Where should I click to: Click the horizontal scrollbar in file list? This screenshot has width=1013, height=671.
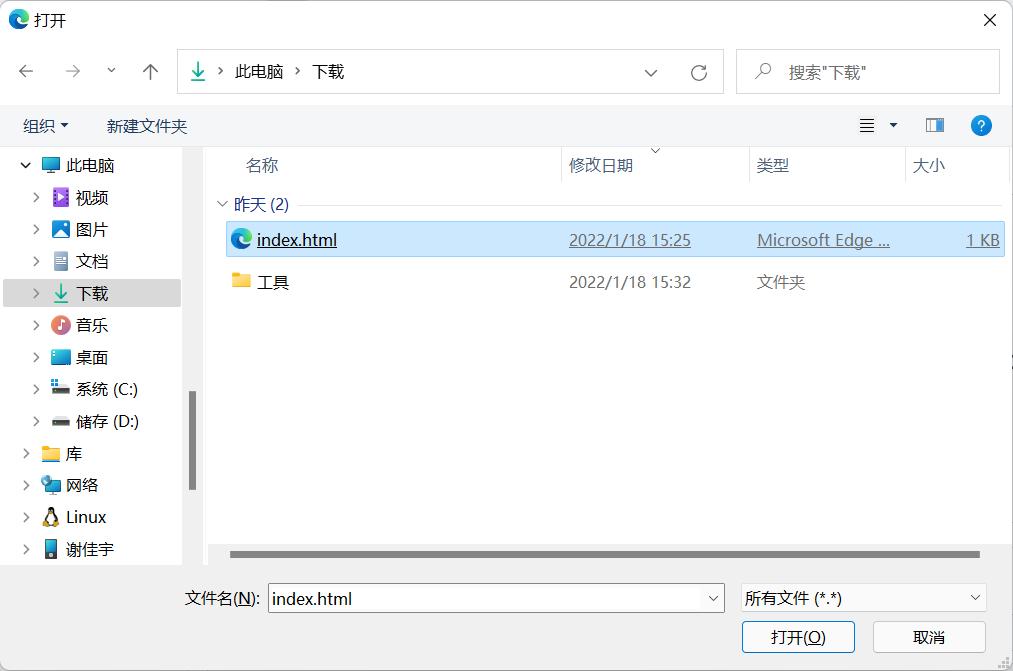tap(604, 554)
